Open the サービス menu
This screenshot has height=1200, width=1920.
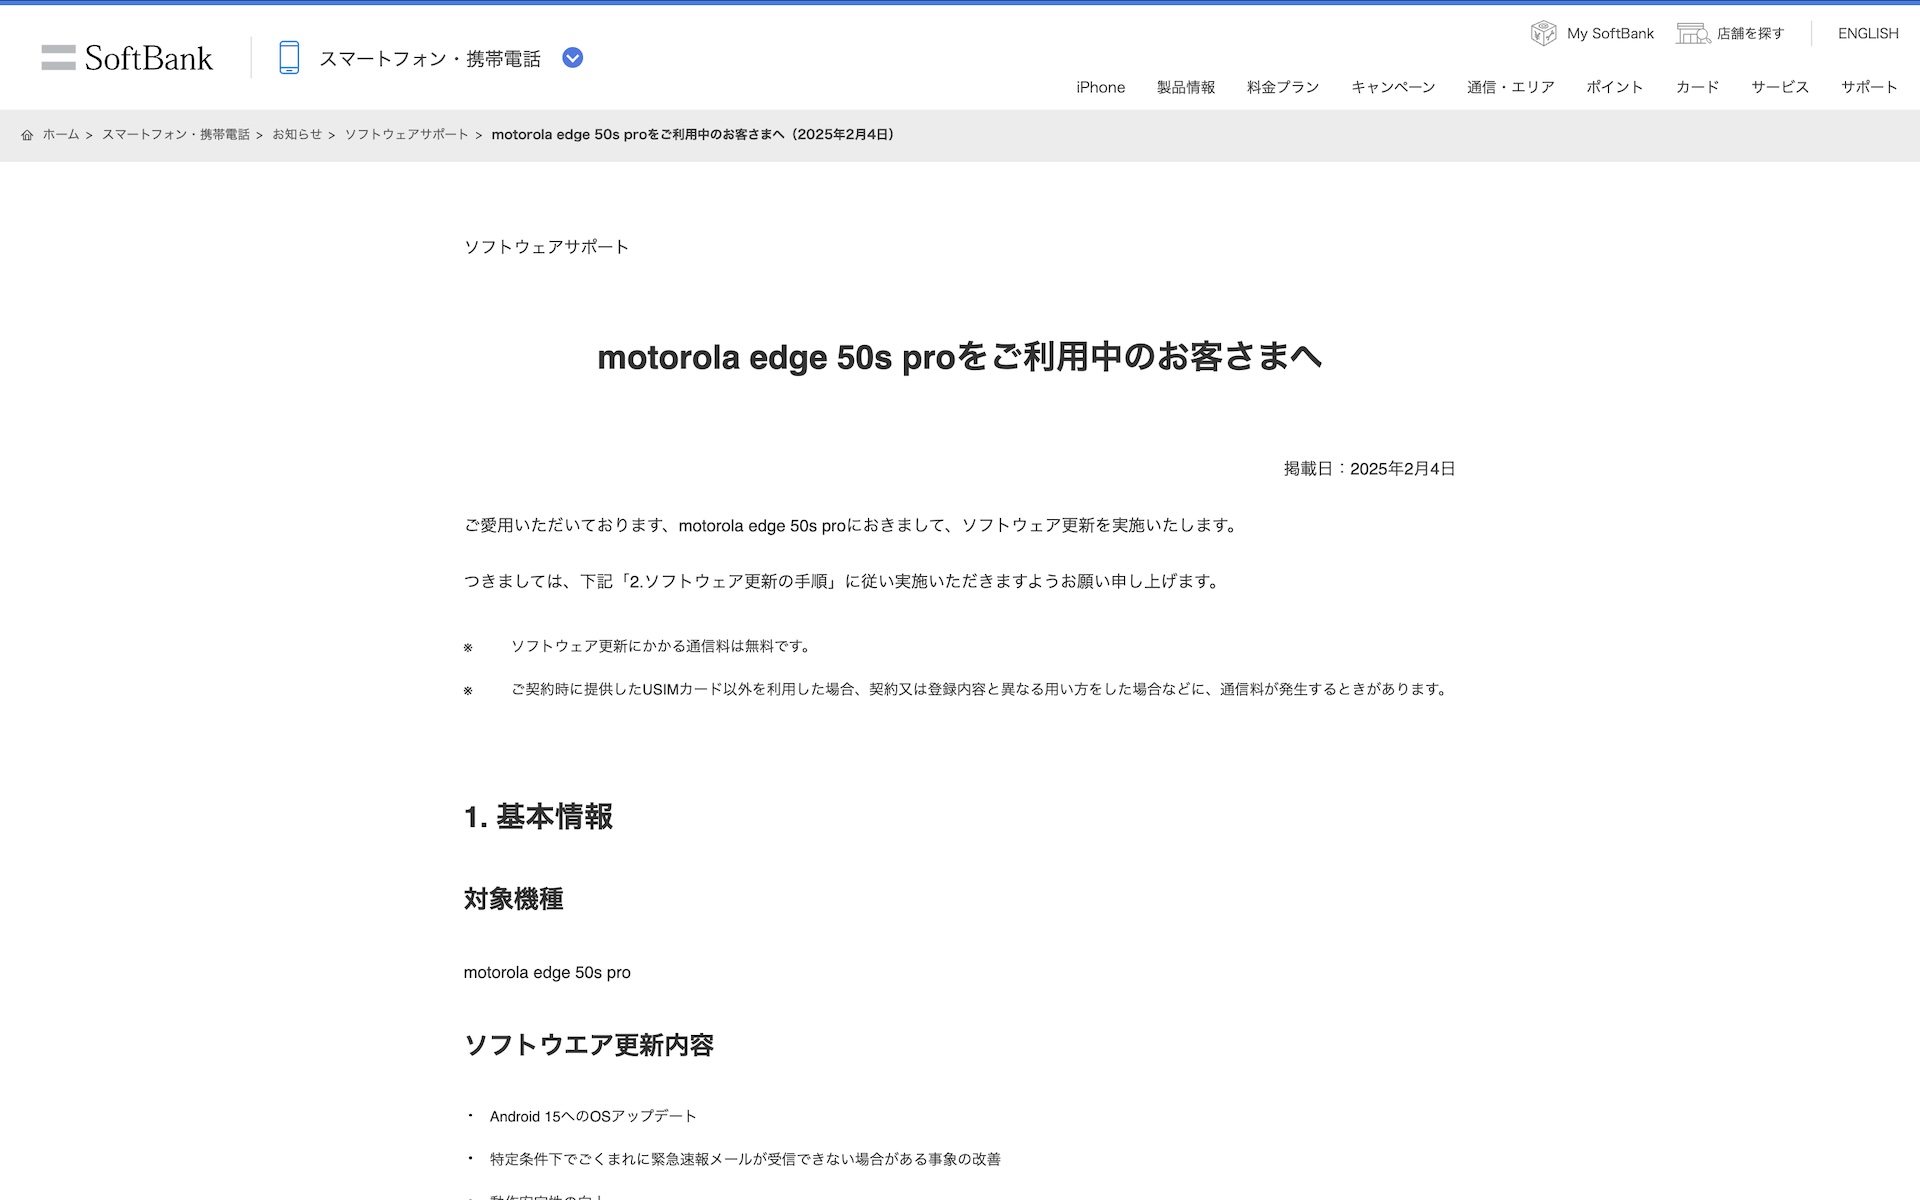(1780, 87)
